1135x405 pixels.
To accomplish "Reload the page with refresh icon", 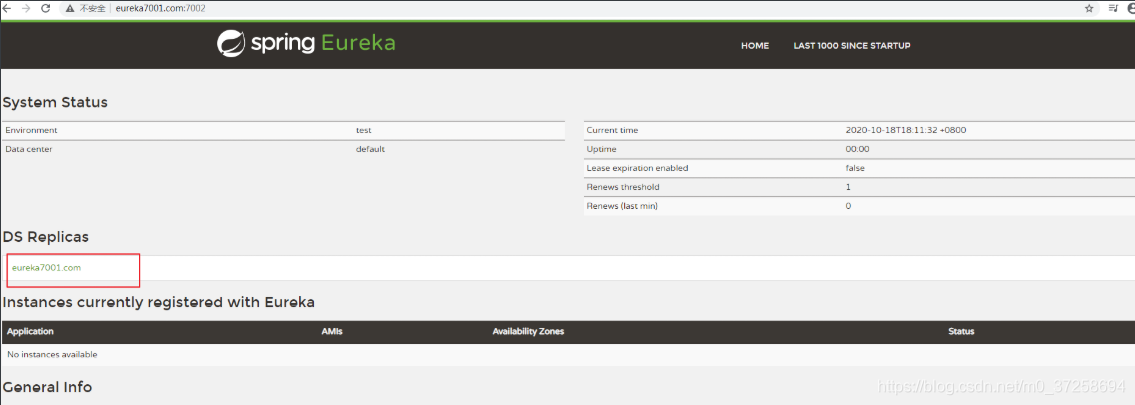I will tap(46, 9).
